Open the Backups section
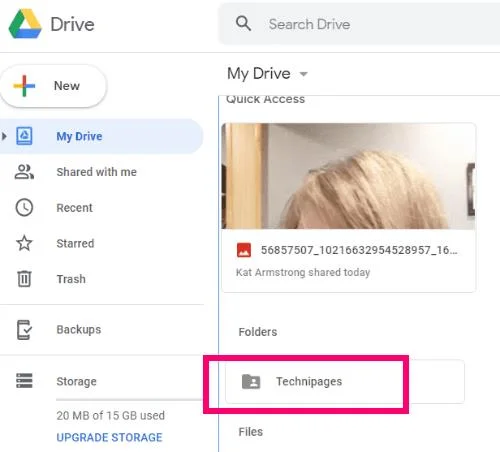500x452 pixels. [79, 330]
